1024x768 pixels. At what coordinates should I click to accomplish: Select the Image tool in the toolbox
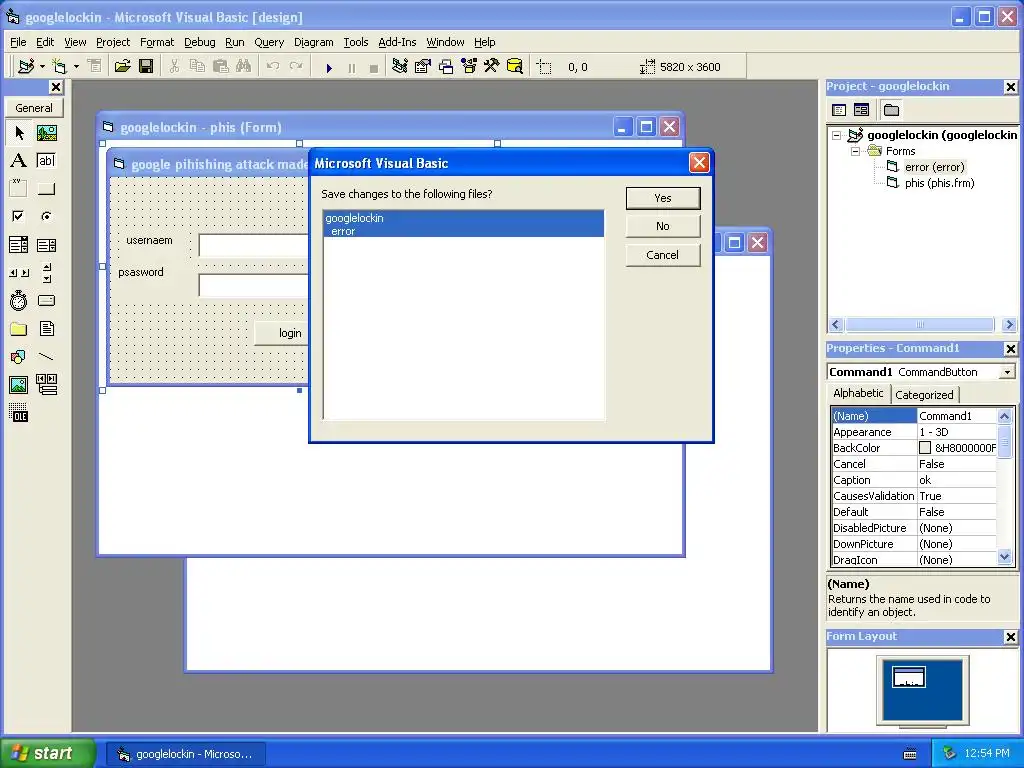18,385
